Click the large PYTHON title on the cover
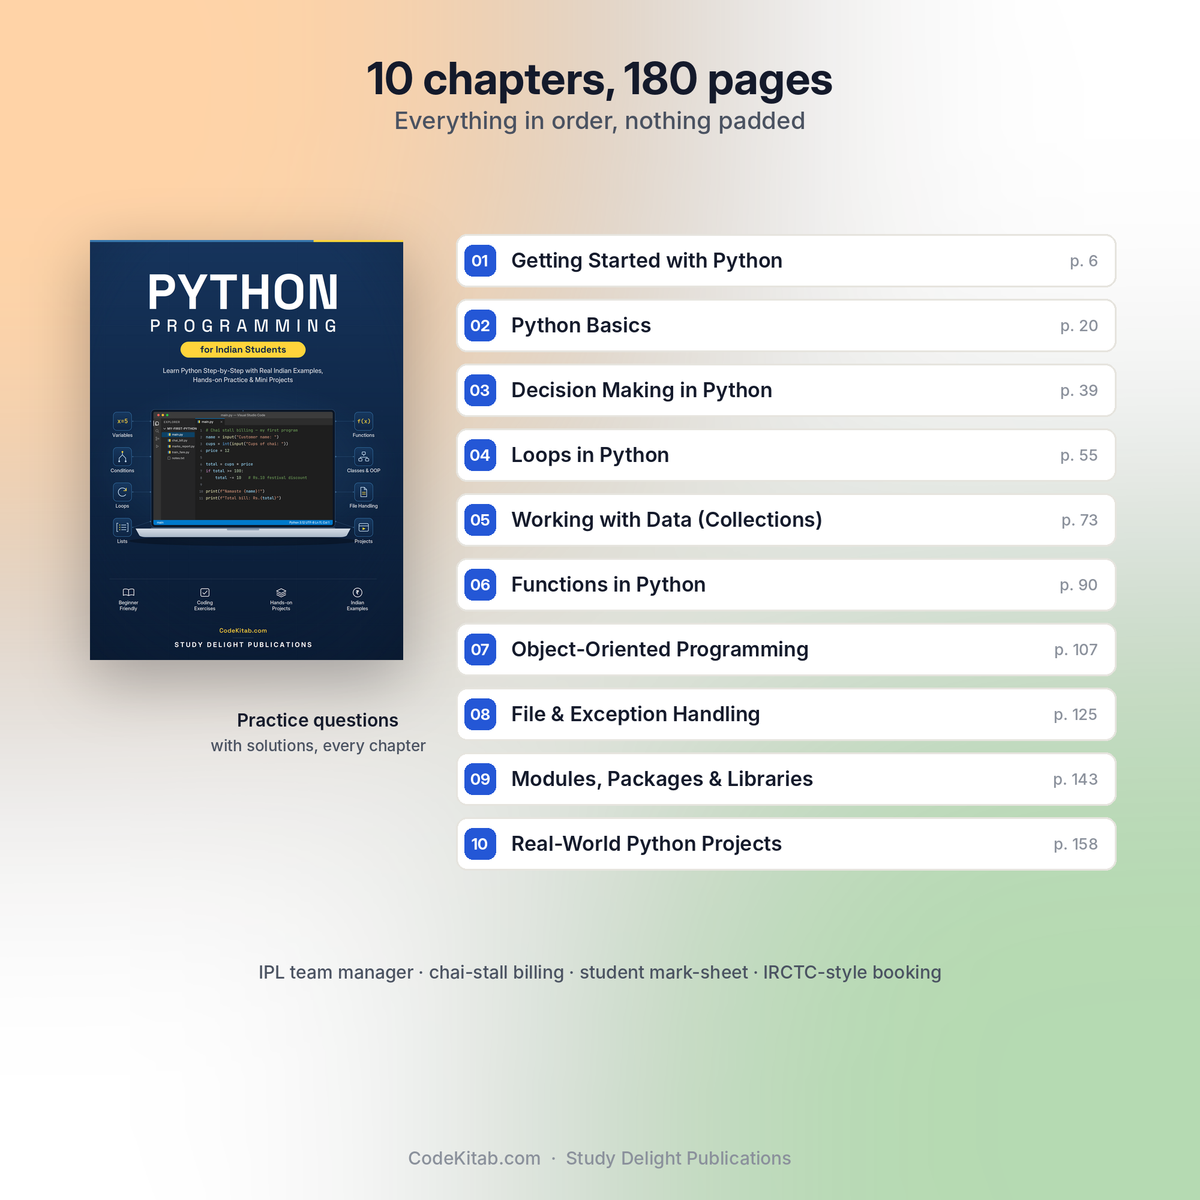 [x=243, y=293]
